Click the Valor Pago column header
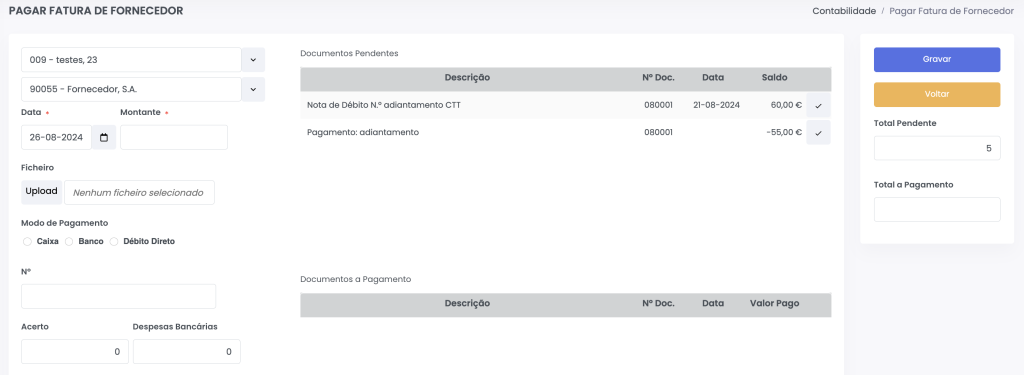1024x375 pixels. (x=775, y=304)
